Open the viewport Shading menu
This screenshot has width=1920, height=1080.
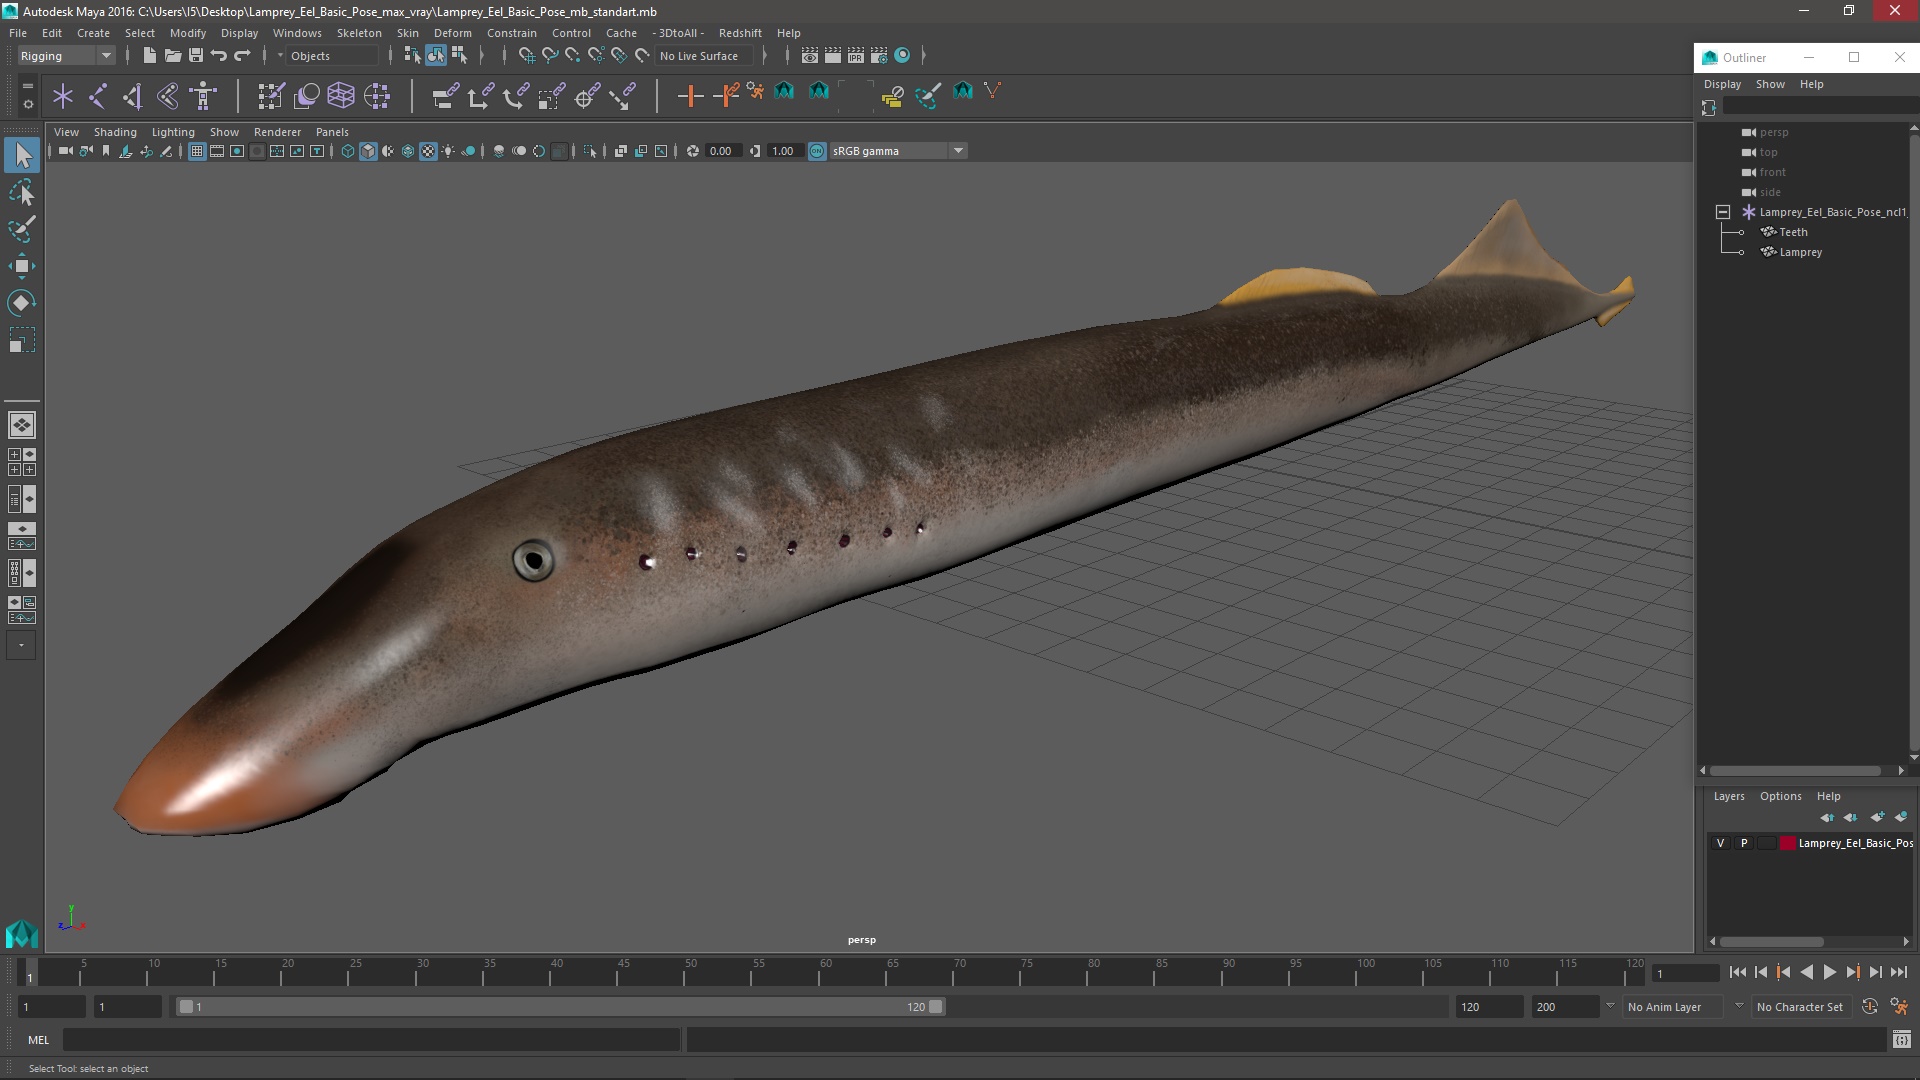[x=115, y=132]
